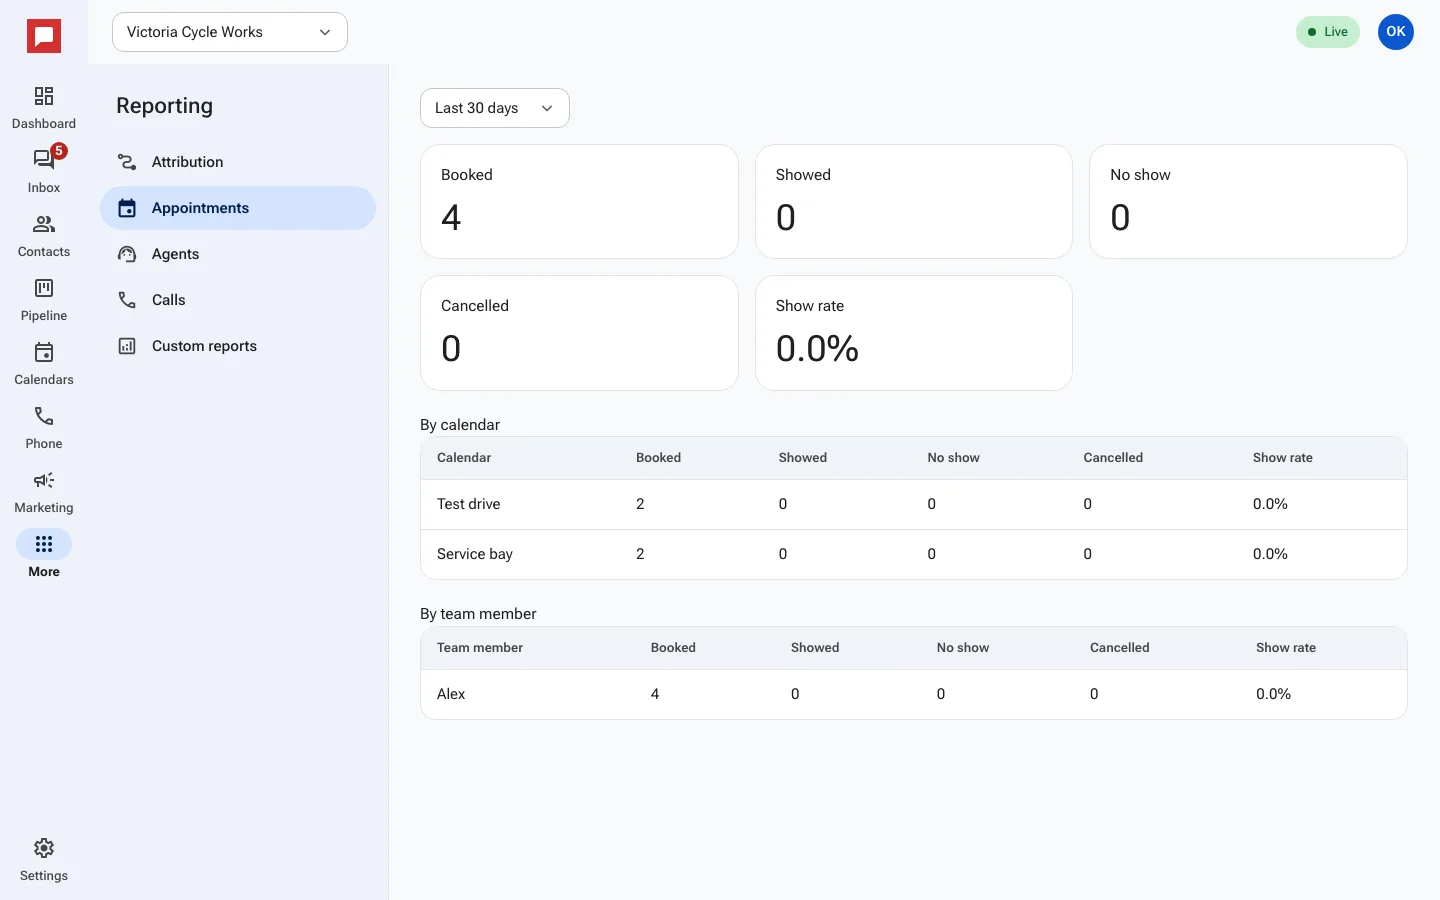Click the Booked summary card

pyautogui.click(x=579, y=202)
